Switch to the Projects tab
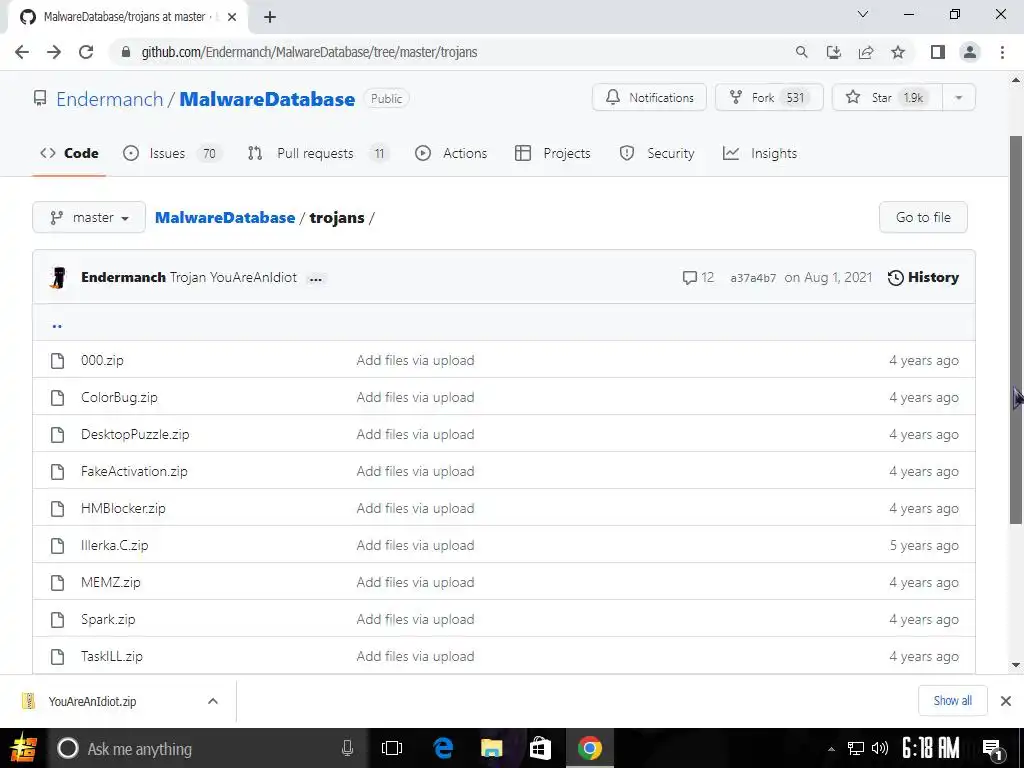The height and width of the screenshot is (768, 1024). coord(552,153)
